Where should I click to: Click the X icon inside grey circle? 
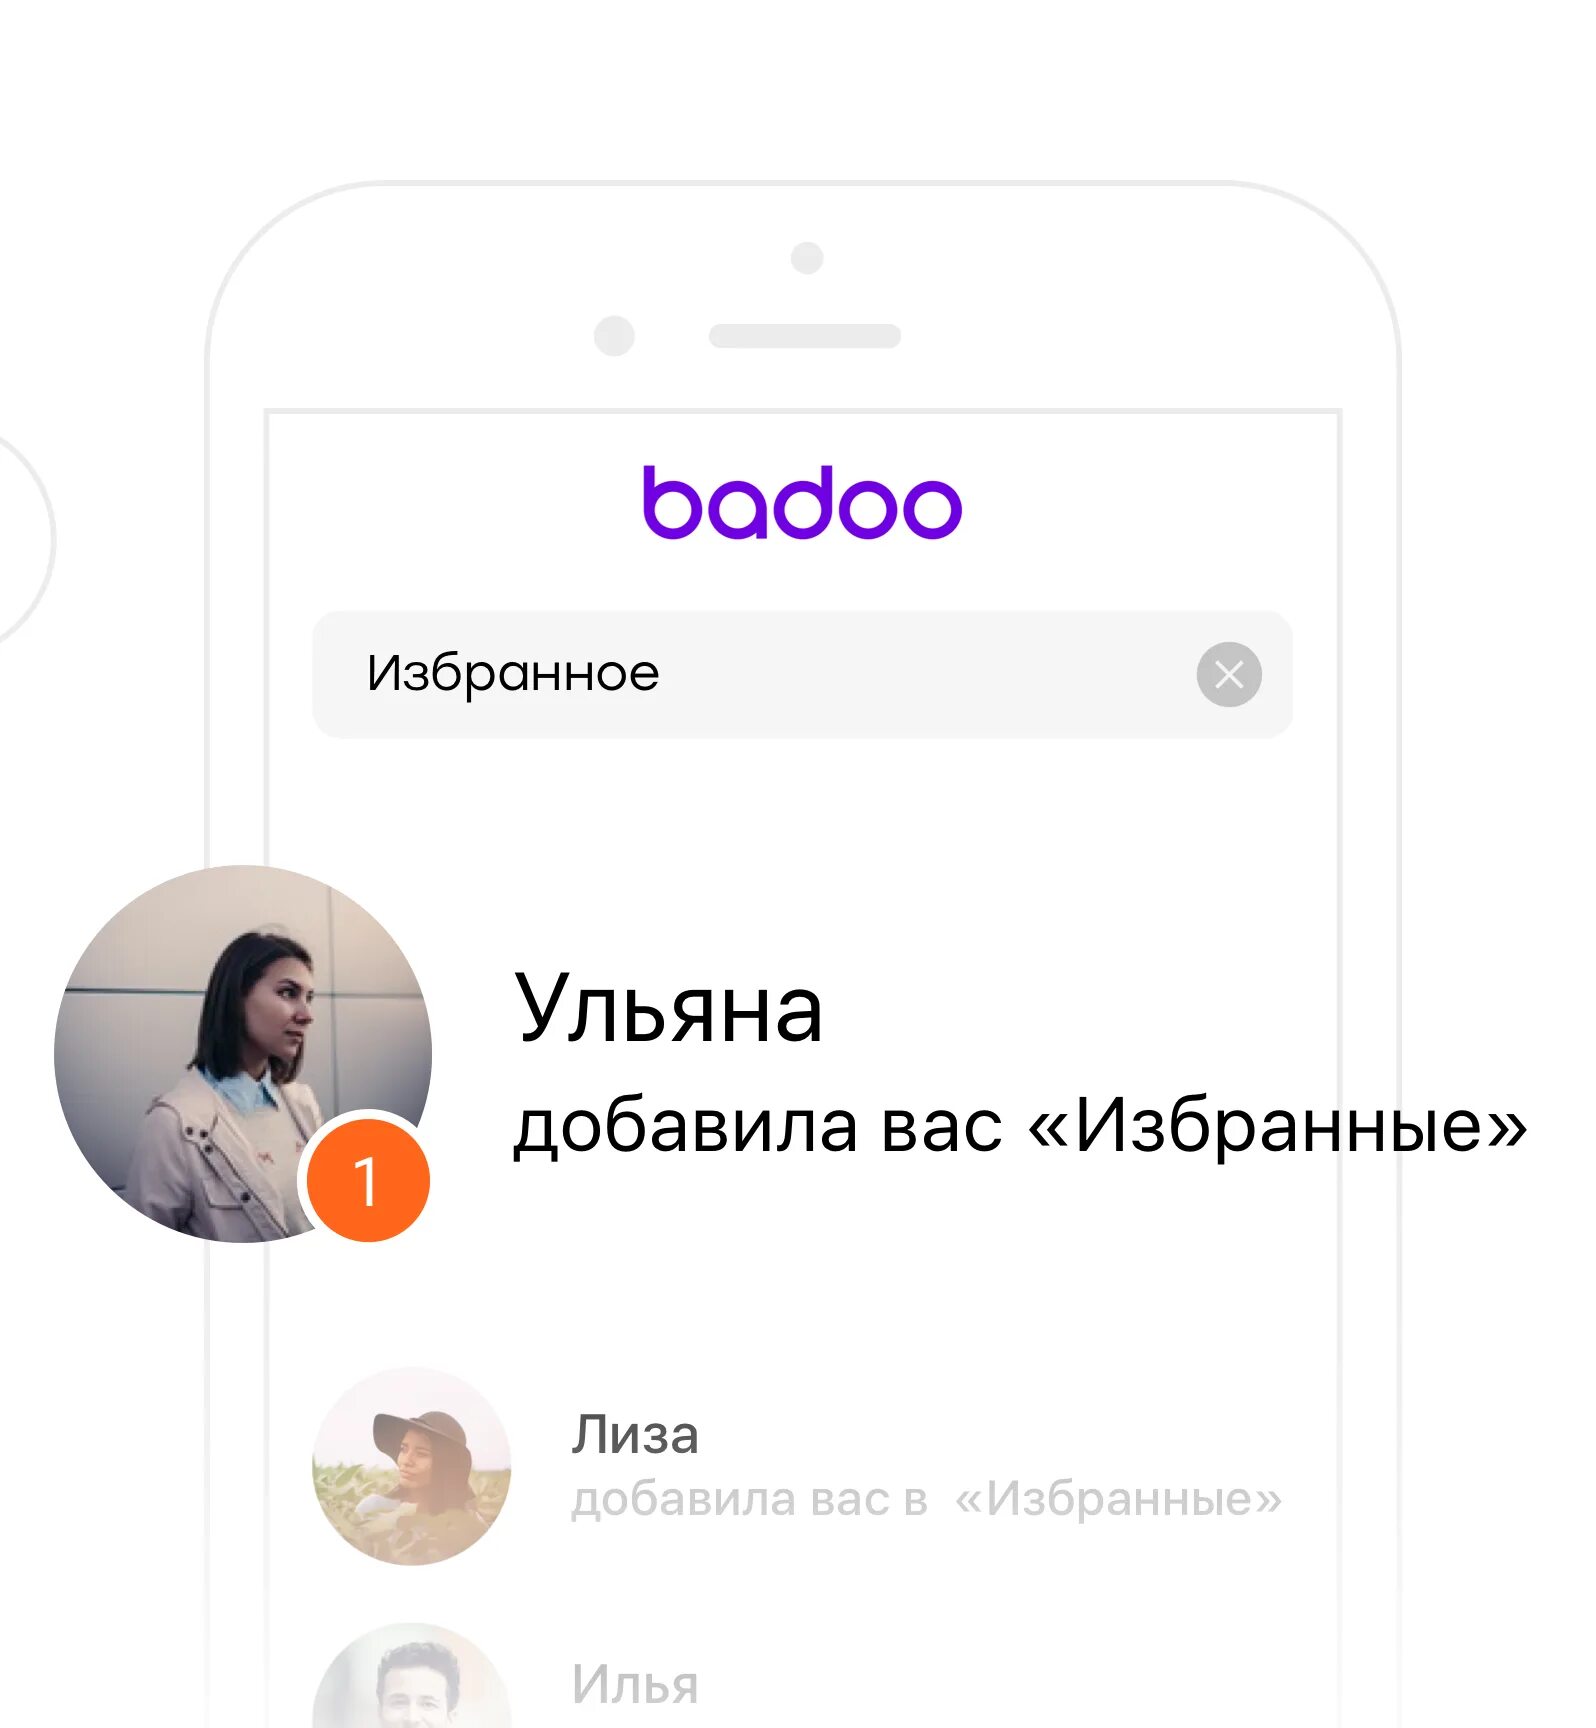1229,674
